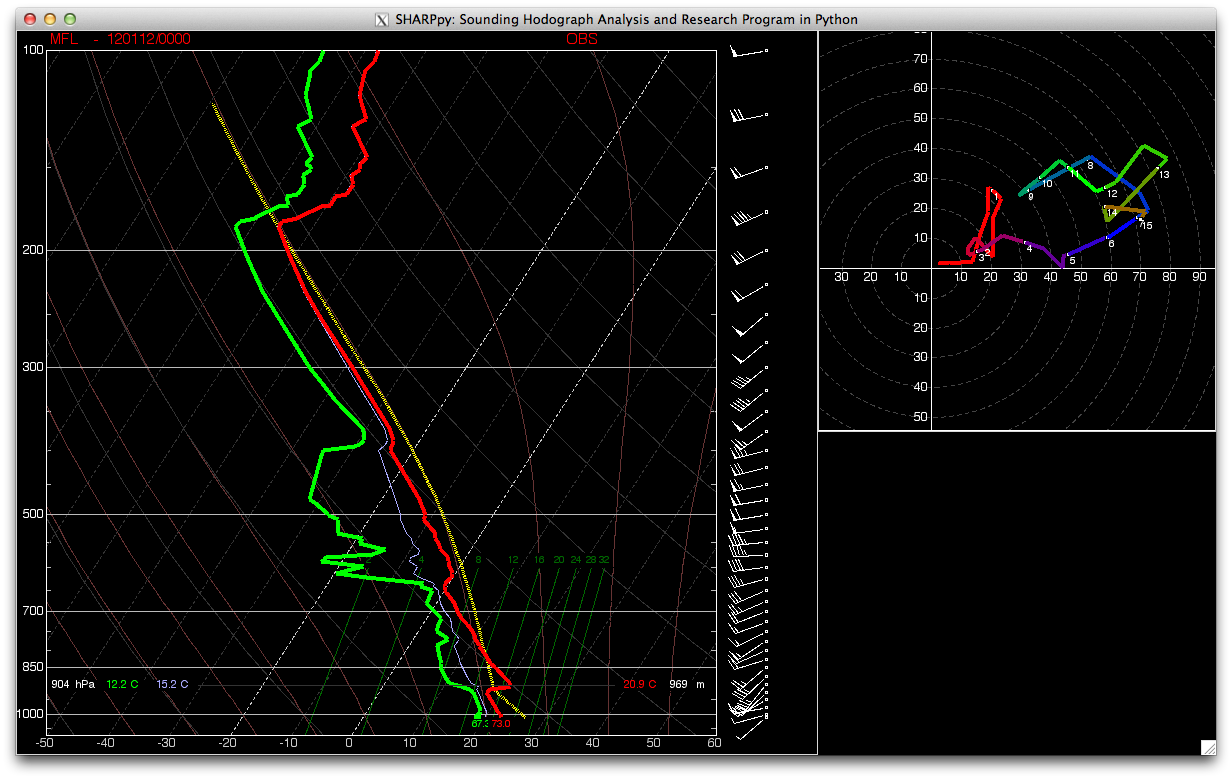Click the -30 skew-T temperature axis label
Image resolution: width=1232 pixels, height=779 pixels.
(x=166, y=743)
